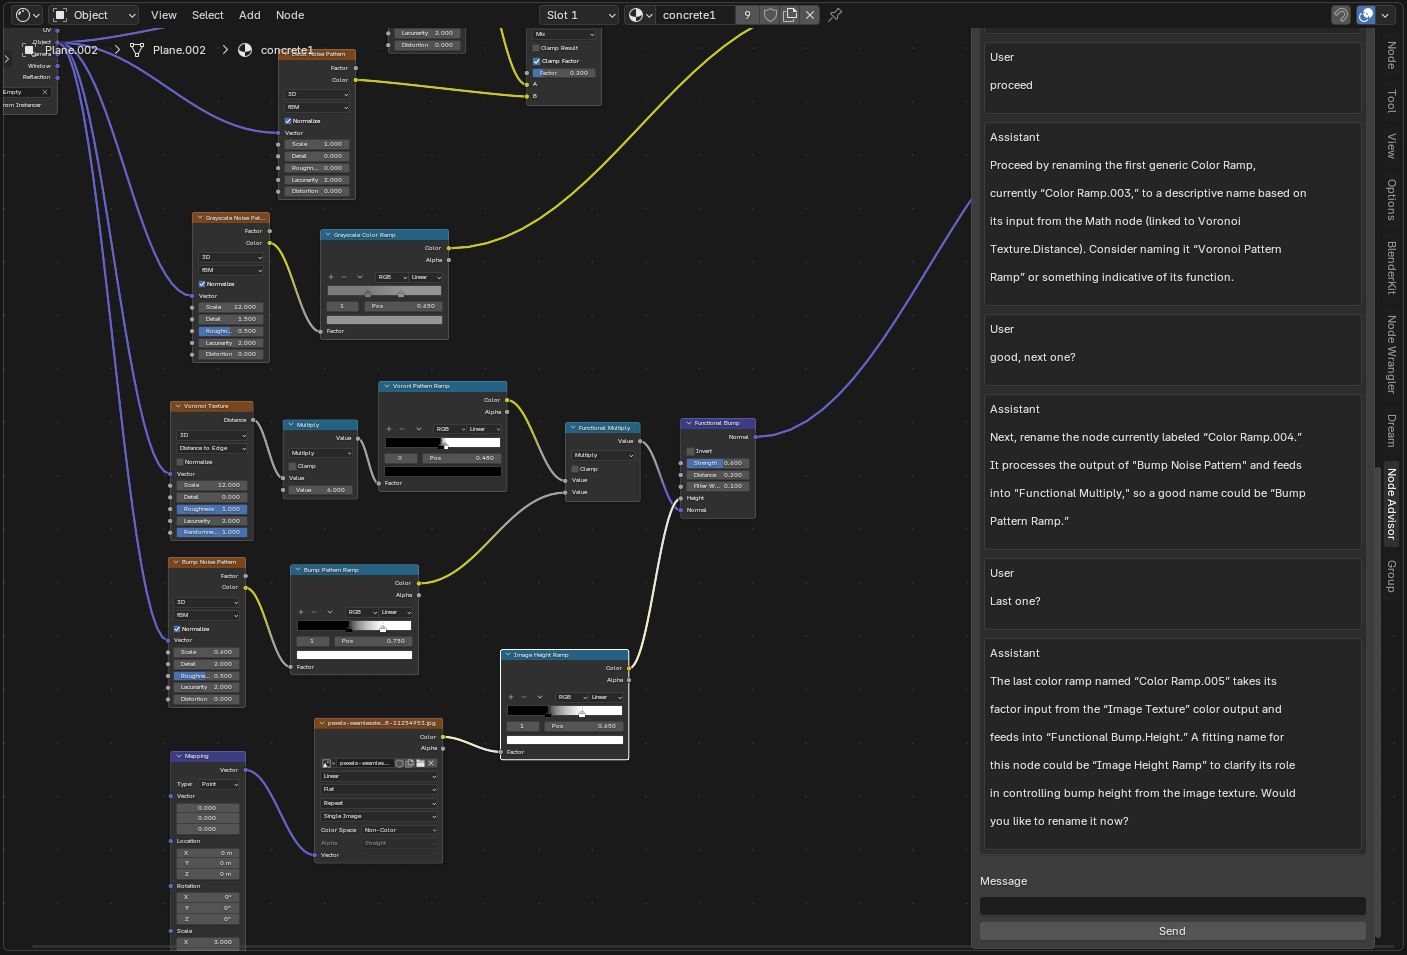
Task: Uncheck Normalize in Bump Noise Pattern node
Action: pyautogui.click(x=177, y=629)
